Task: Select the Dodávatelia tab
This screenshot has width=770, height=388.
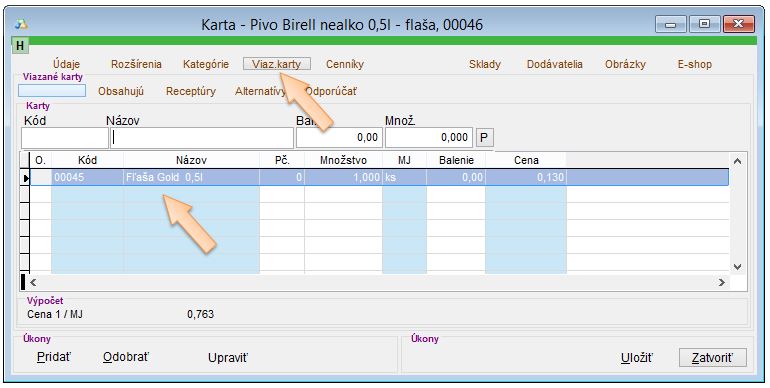Action: 554,64
